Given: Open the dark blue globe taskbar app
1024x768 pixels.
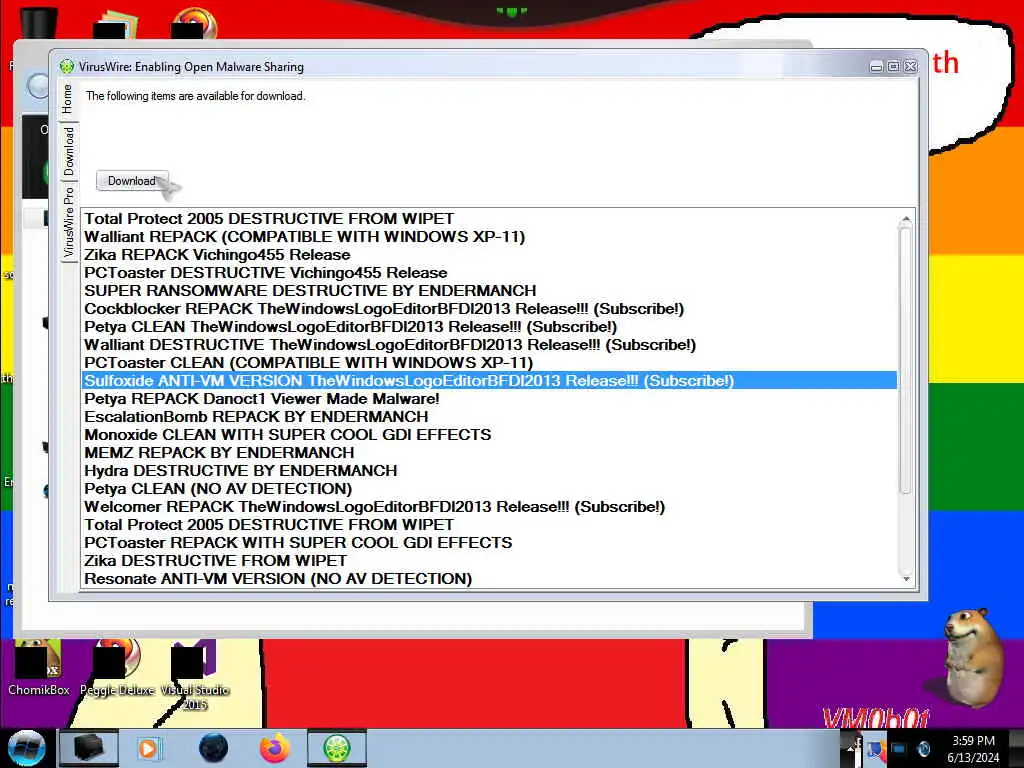Looking at the screenshot, I should [x=214, y=748].
